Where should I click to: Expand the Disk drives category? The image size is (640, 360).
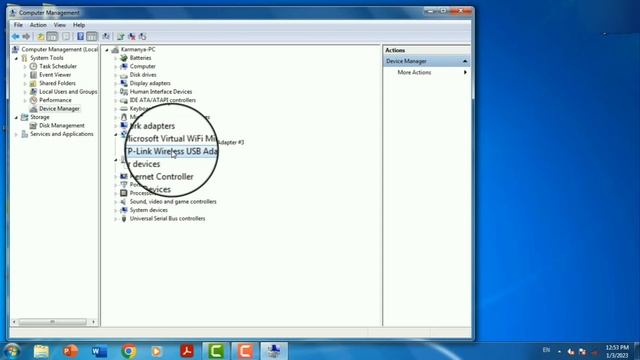coord(116,75)
